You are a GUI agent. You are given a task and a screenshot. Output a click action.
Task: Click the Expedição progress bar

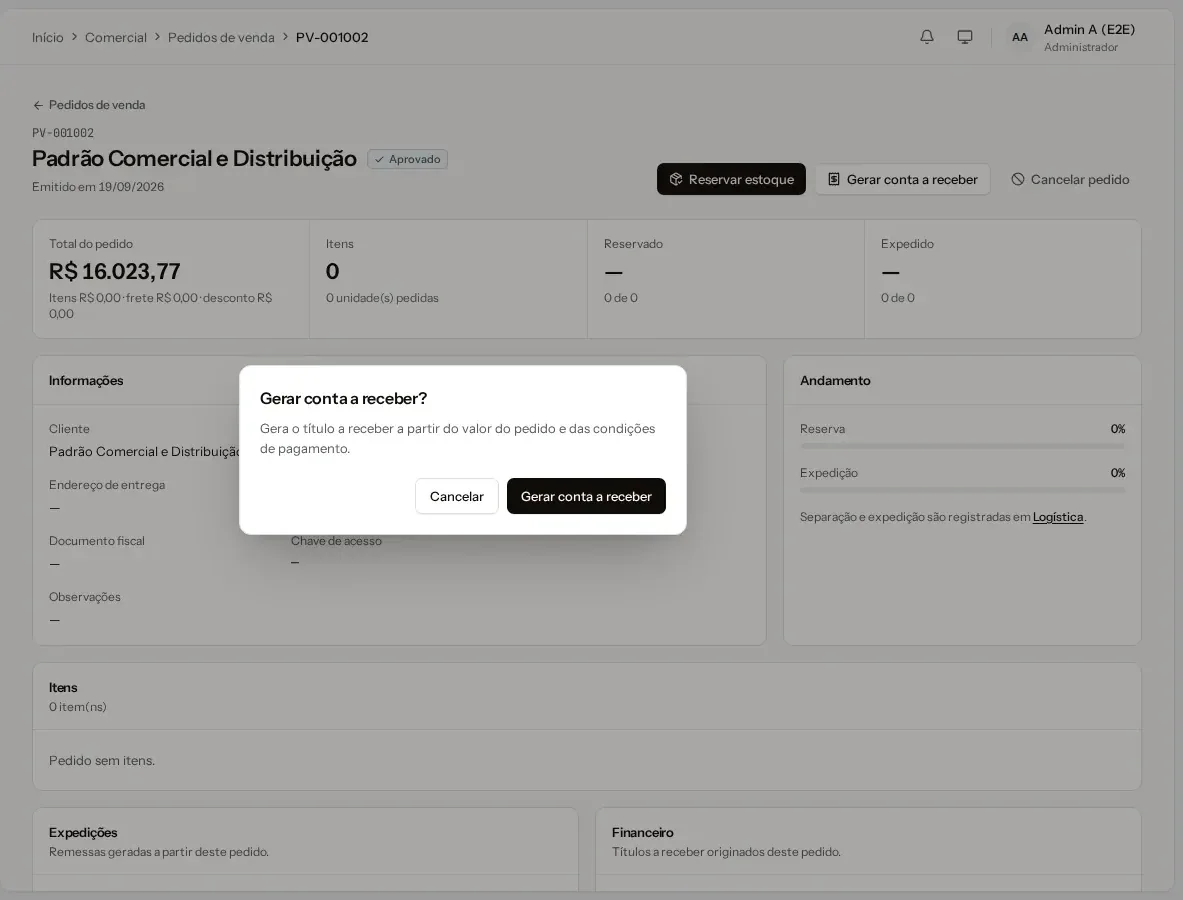pos(962,490)
